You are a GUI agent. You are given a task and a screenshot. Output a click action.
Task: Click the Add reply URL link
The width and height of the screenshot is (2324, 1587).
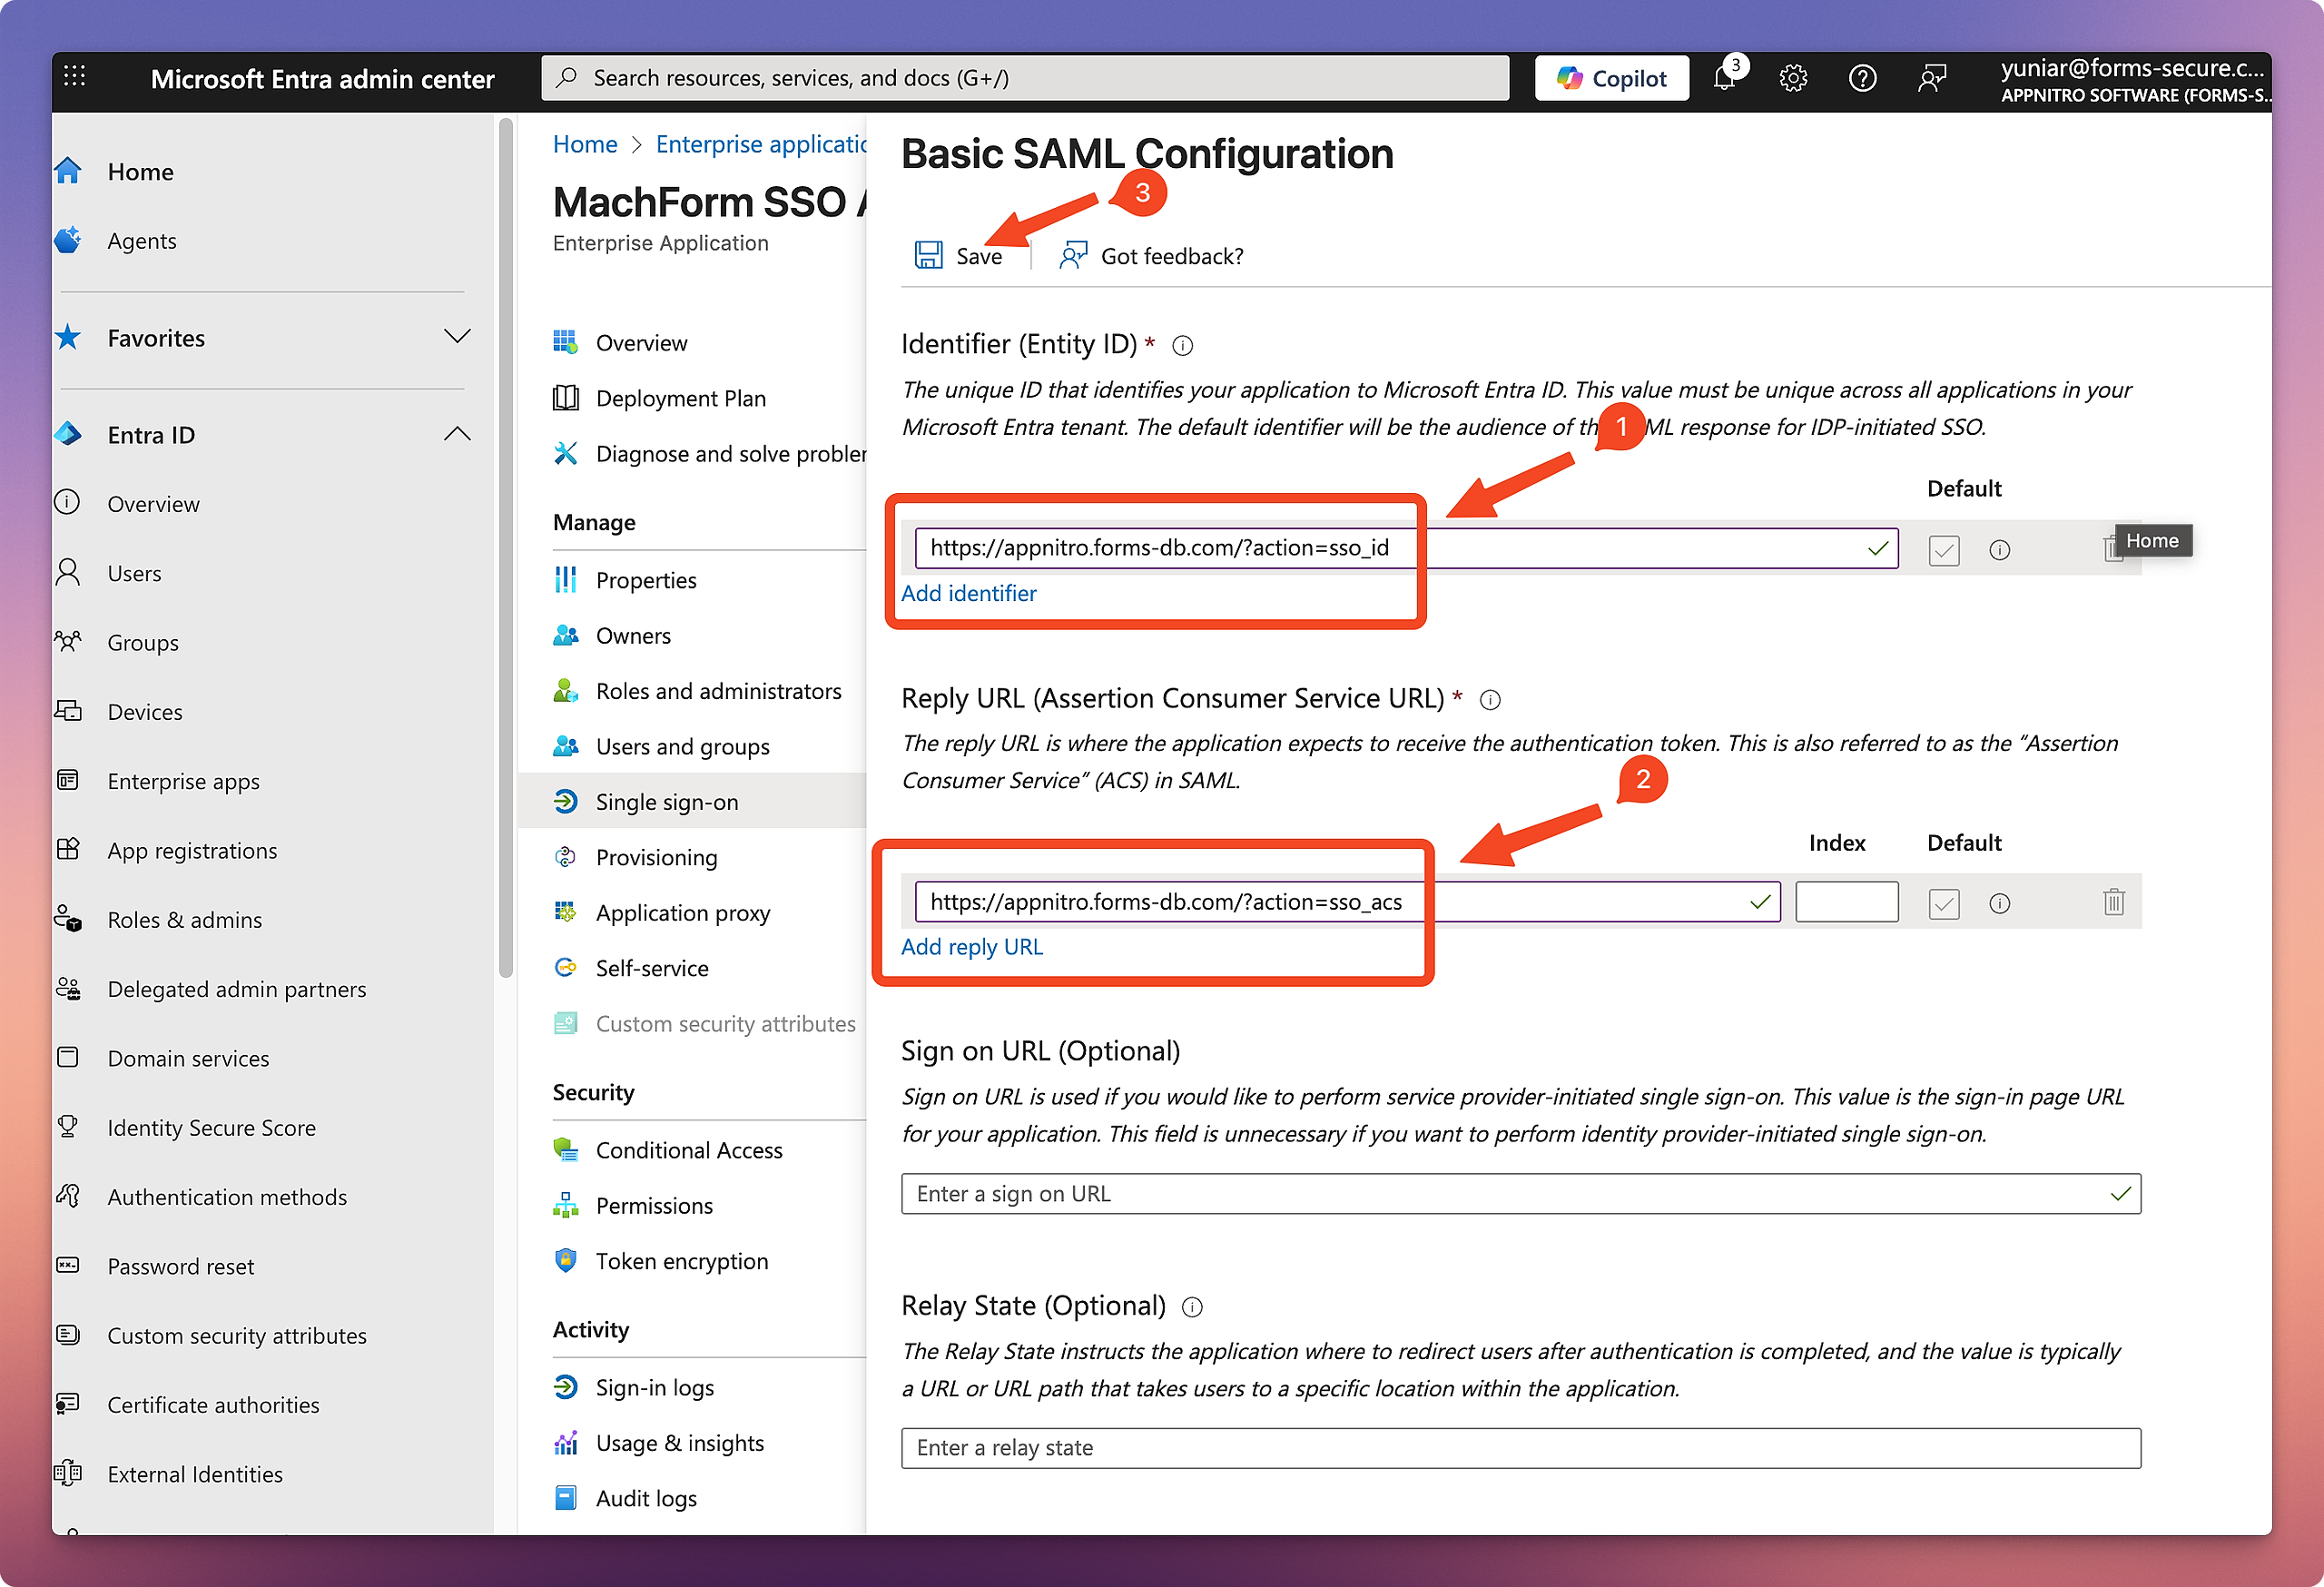[x=971, y=947]
